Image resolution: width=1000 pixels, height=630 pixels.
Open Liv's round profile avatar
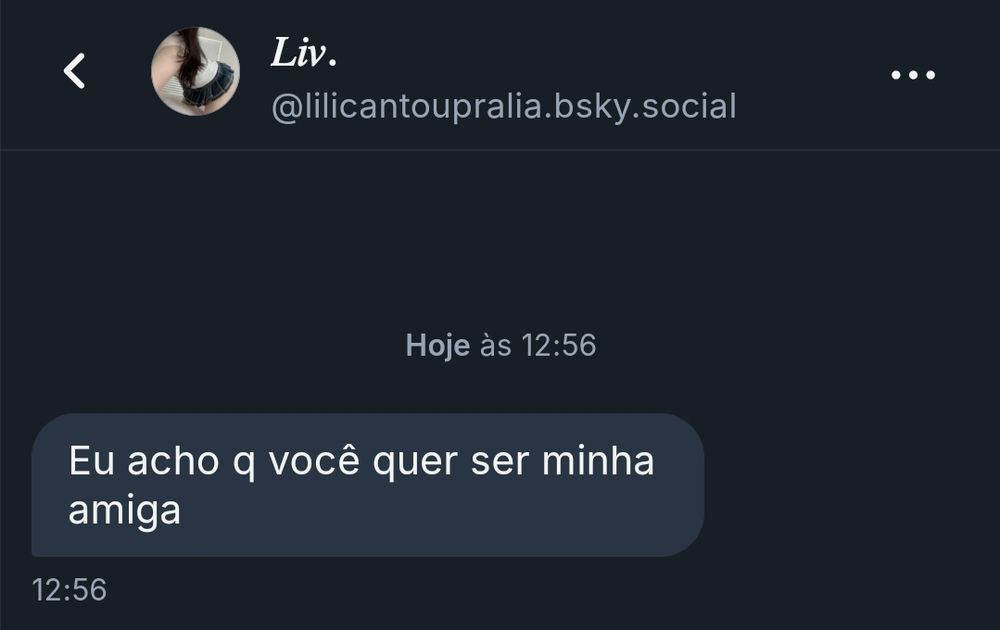195,71
